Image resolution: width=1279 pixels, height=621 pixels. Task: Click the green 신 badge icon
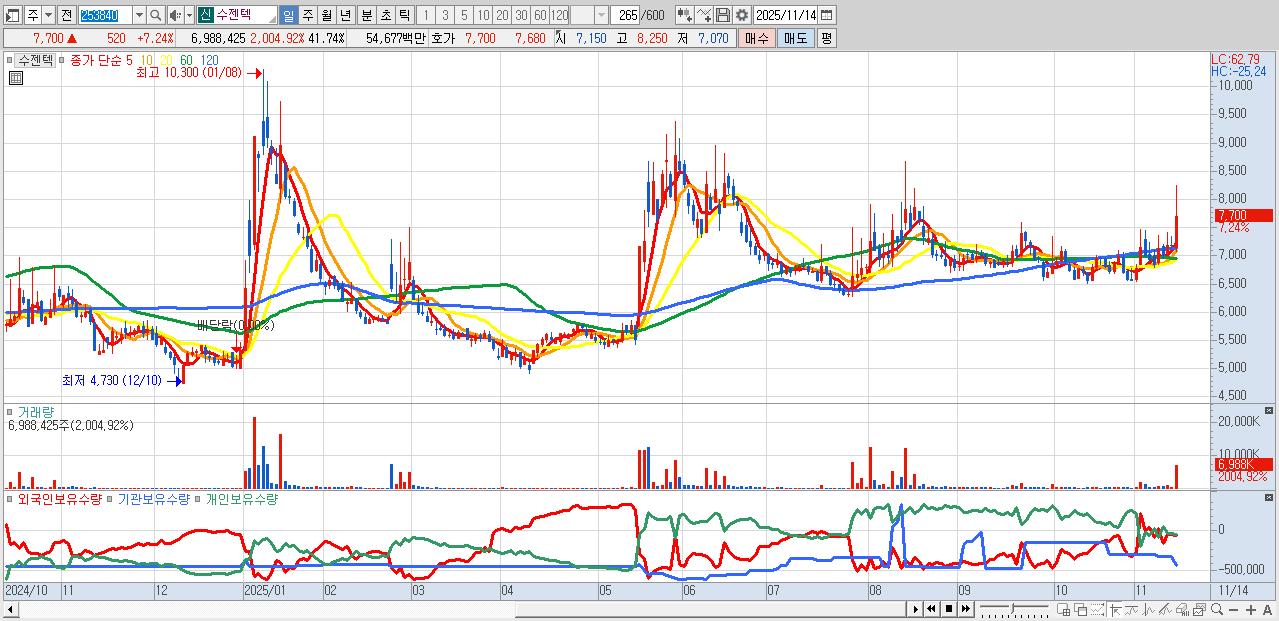coord(205,15)
